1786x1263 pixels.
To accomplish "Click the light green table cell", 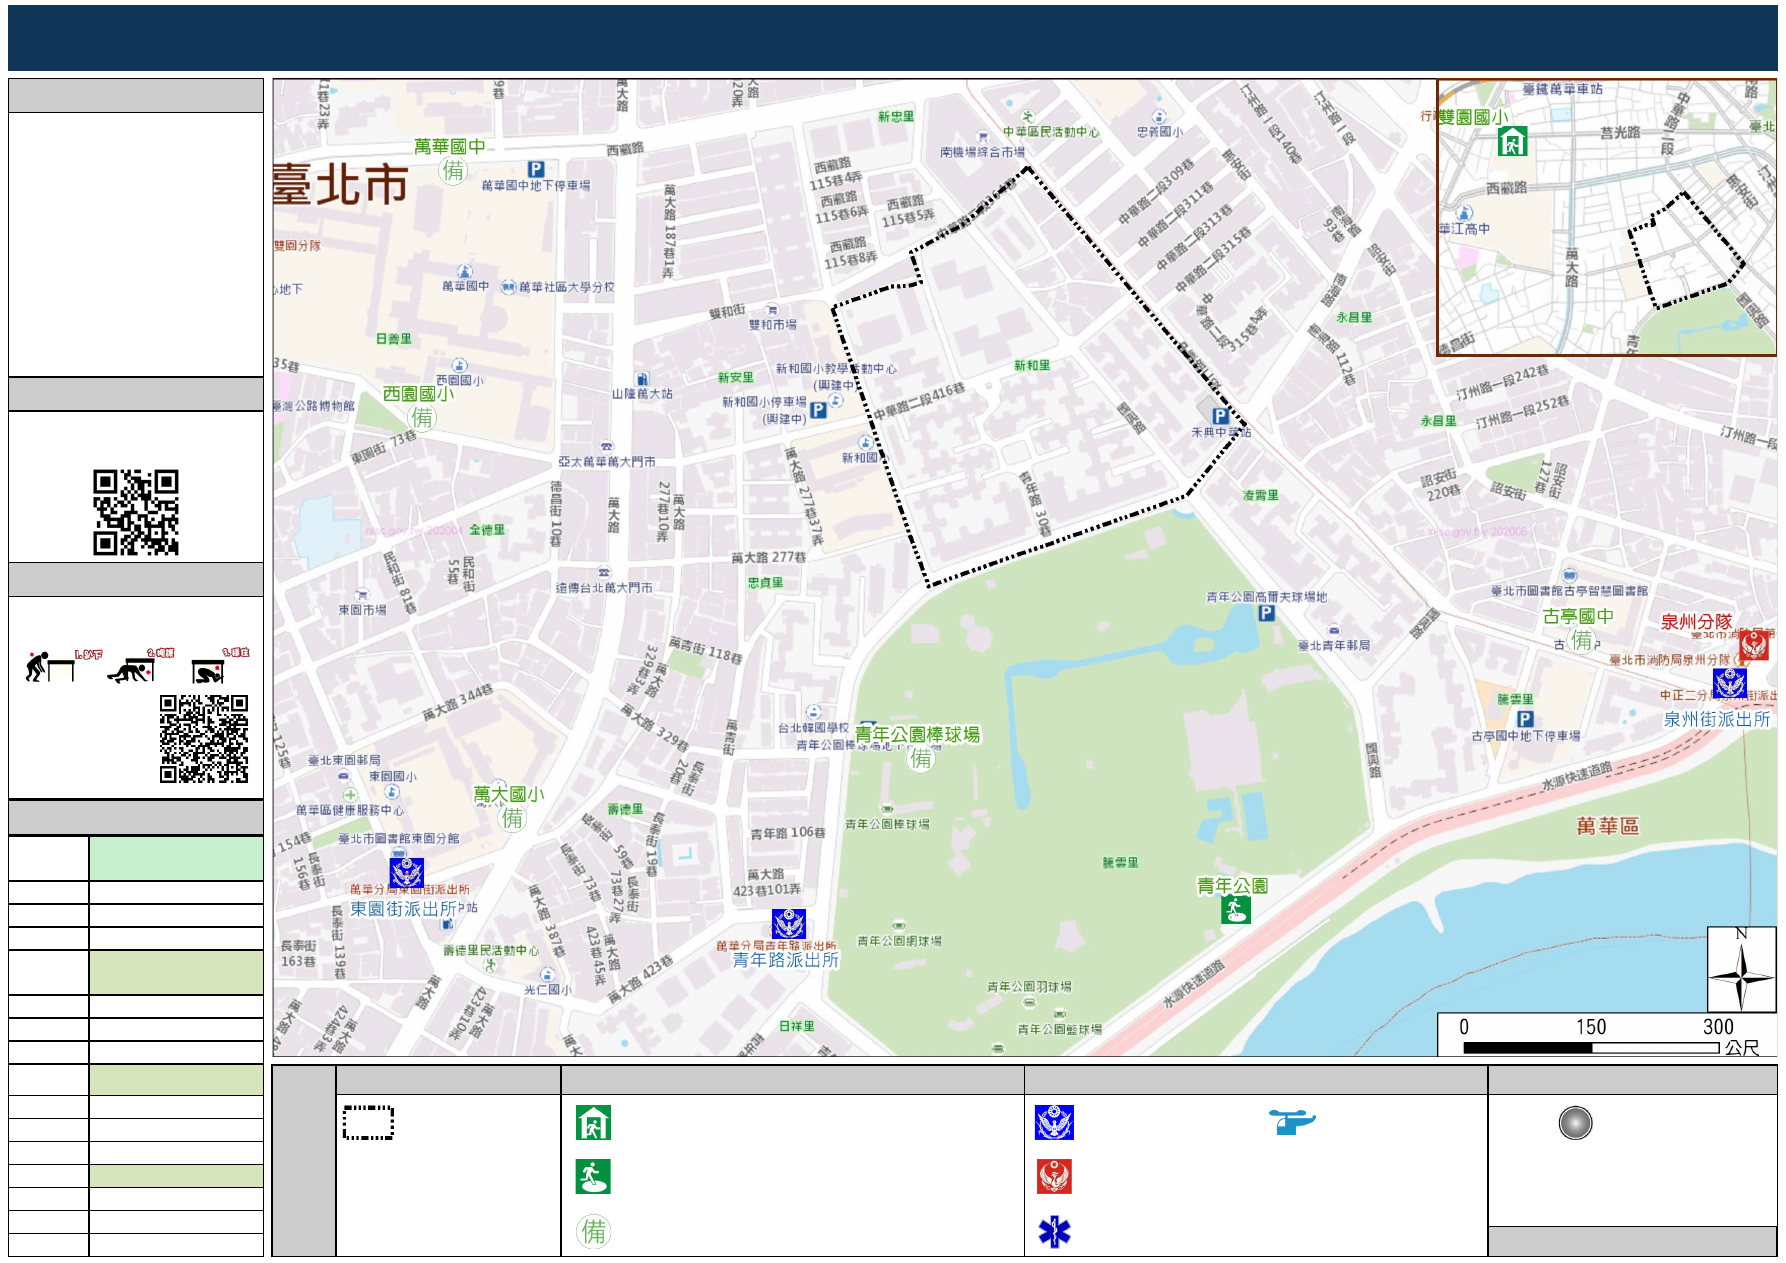I will pos(176,858).
